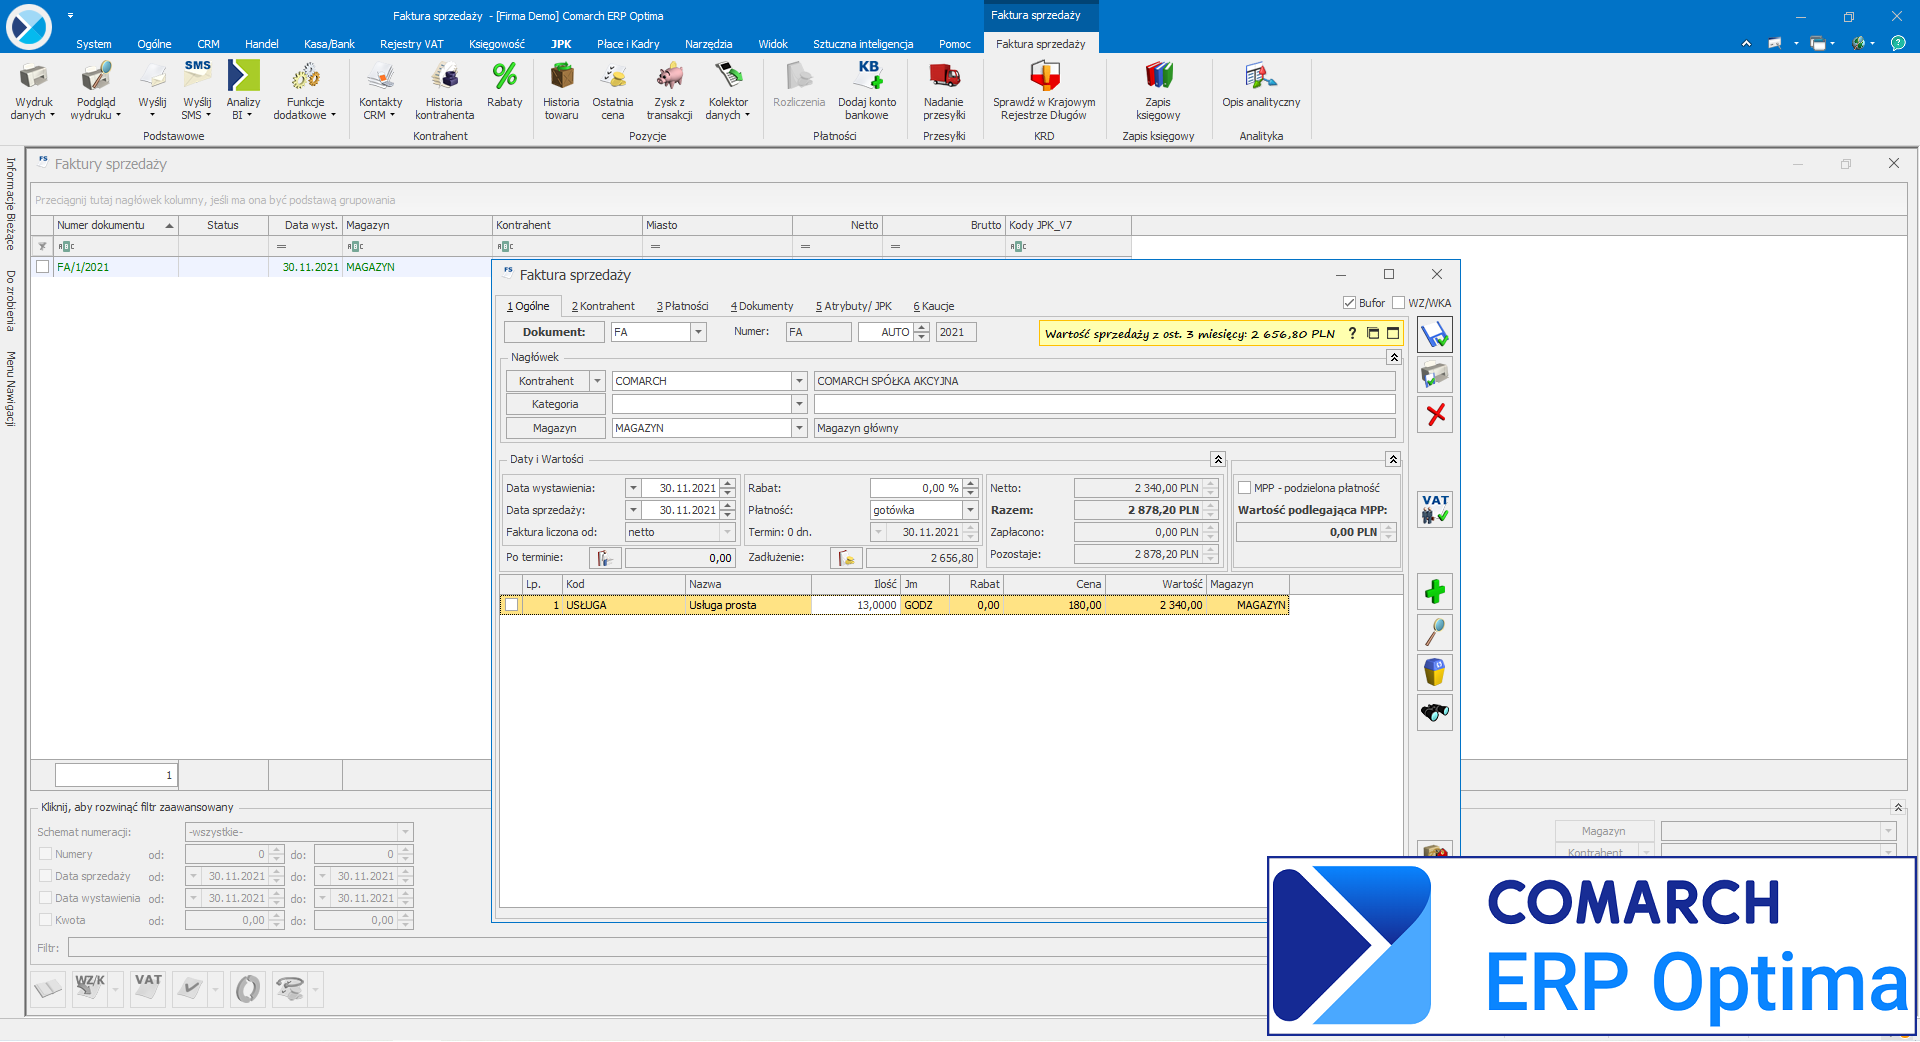
Task: Increase the Data wystawienia stepper
Action: click(x=728, y=484)
